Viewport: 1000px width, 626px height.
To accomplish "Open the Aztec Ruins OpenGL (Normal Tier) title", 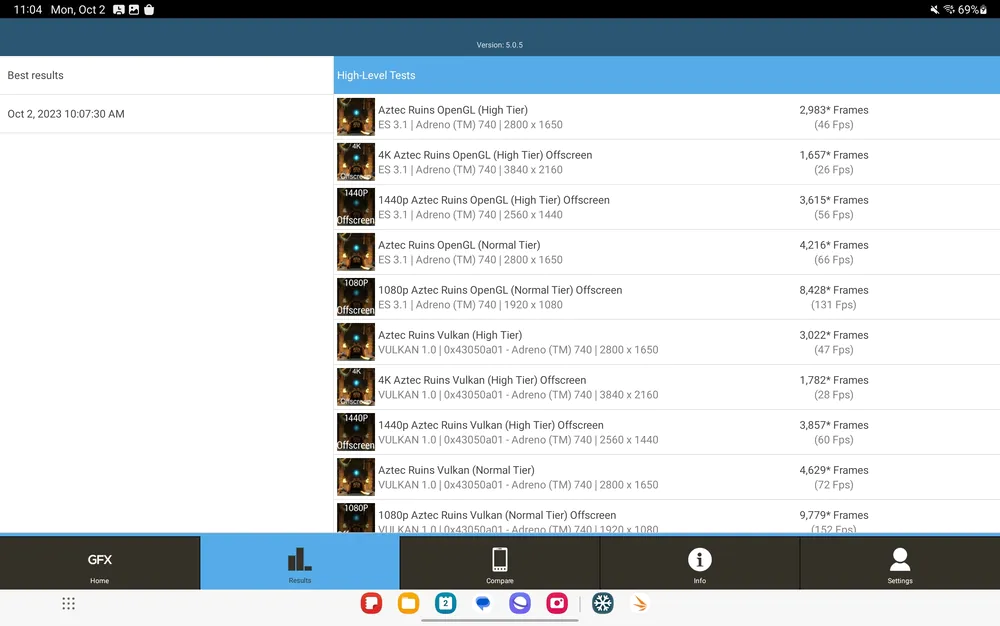I will click(x=459, y=245).
